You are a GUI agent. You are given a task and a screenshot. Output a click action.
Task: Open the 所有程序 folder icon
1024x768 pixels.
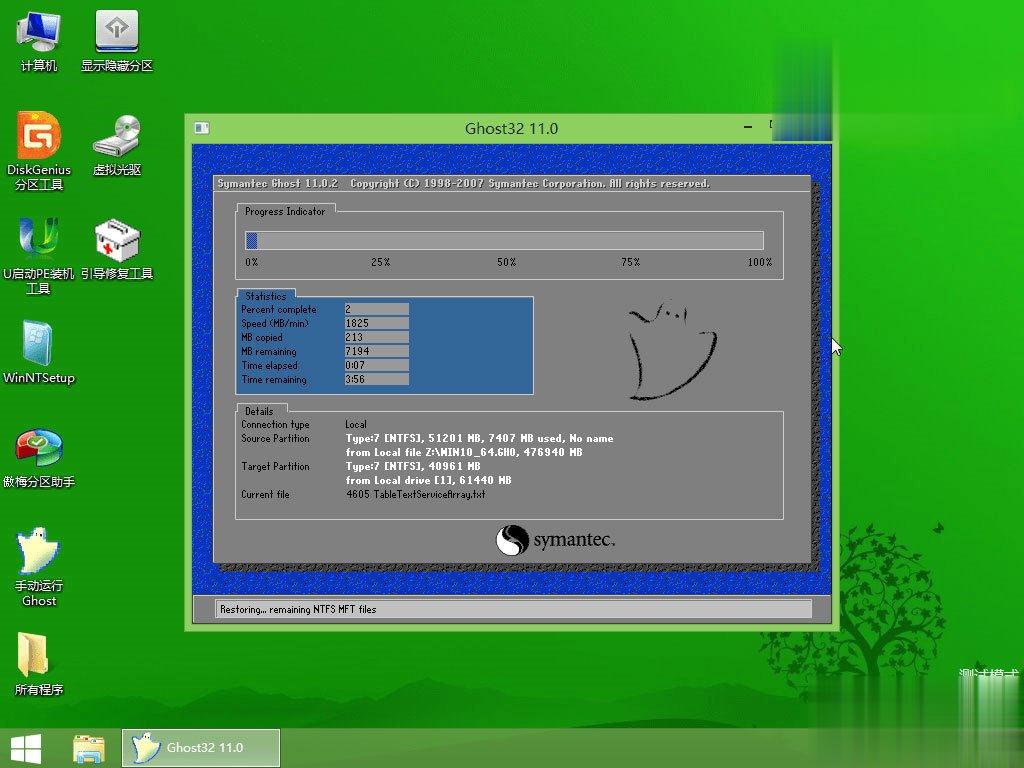click(x=39, y=664)
